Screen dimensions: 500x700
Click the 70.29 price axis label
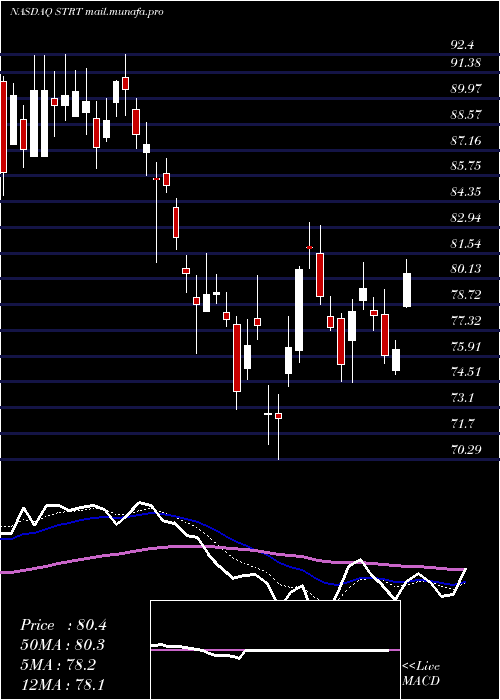click(x=466, y=449)
